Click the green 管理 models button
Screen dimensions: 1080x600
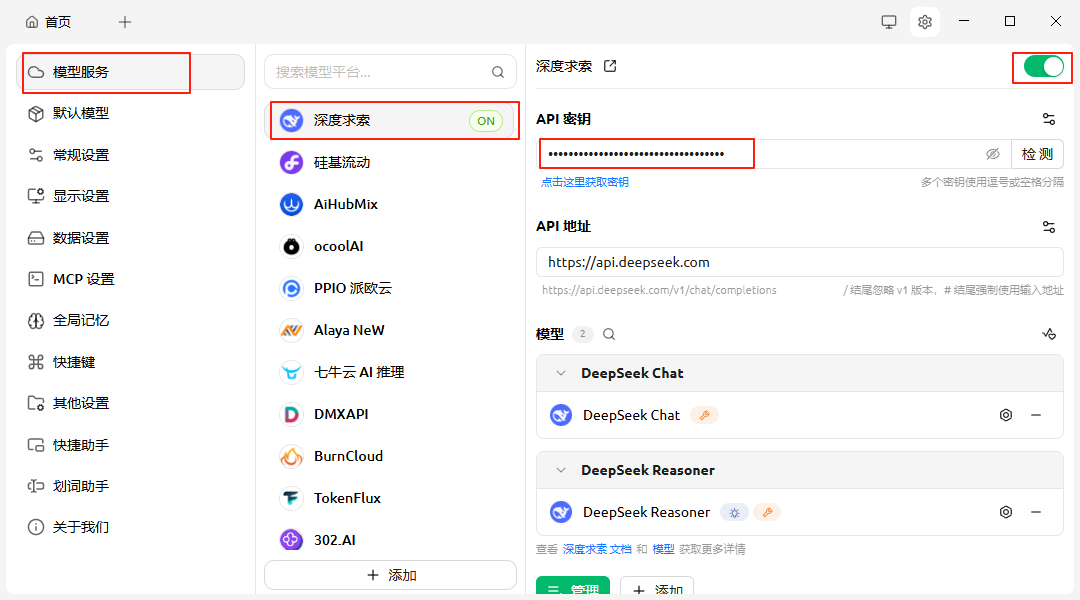573,586
